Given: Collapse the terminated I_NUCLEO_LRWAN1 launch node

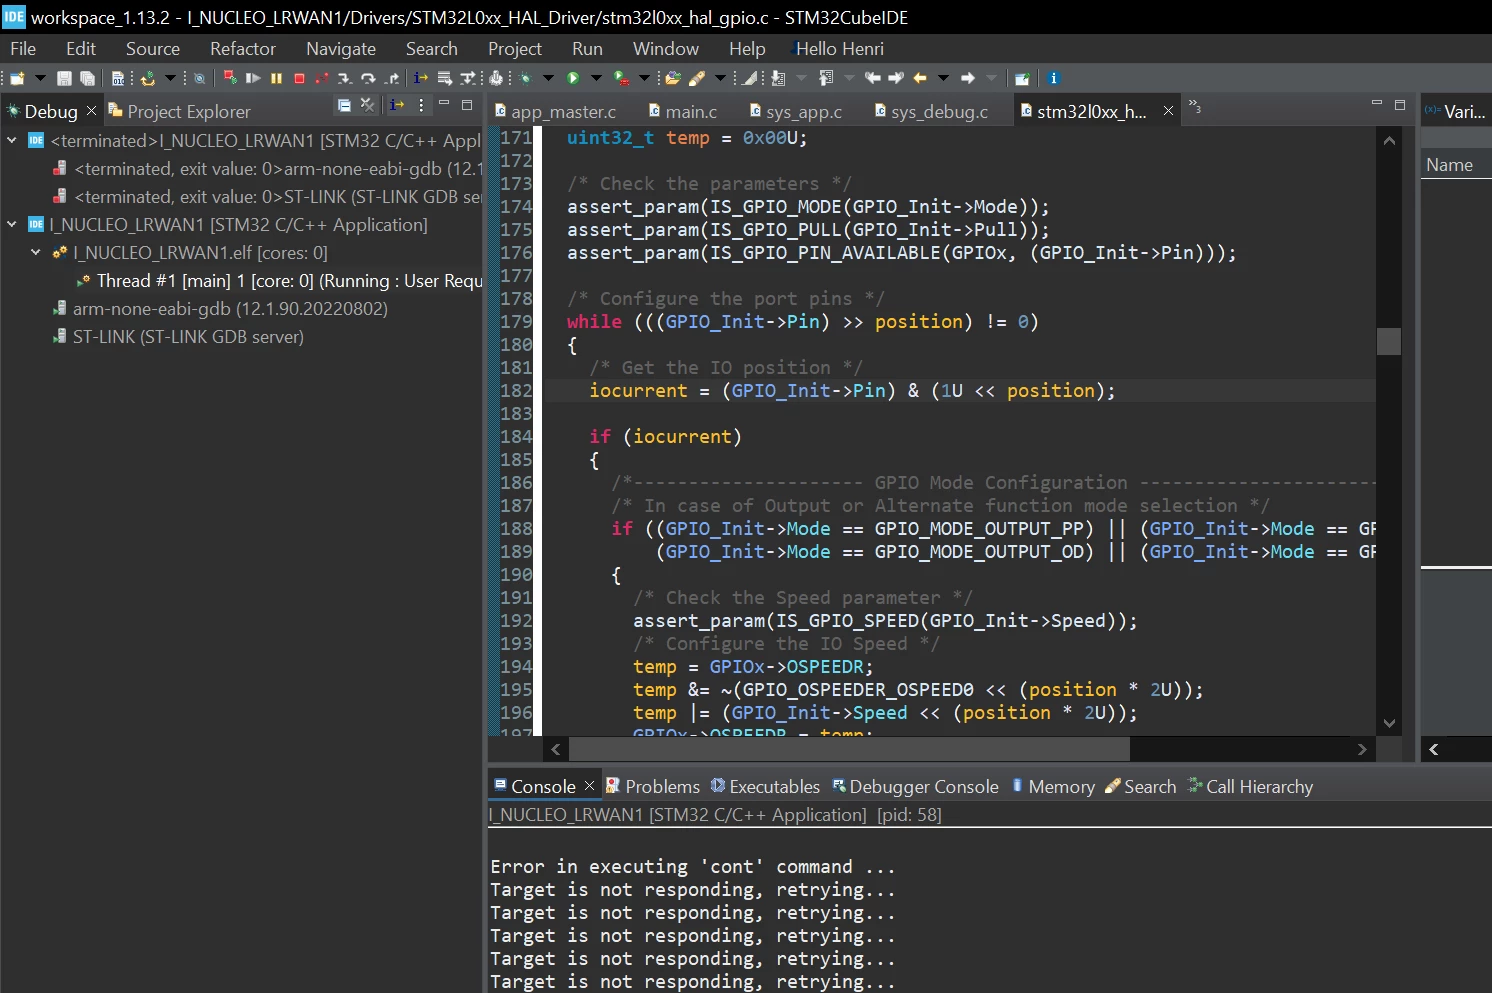Looking at the screenshot, I should pos(12,140).
